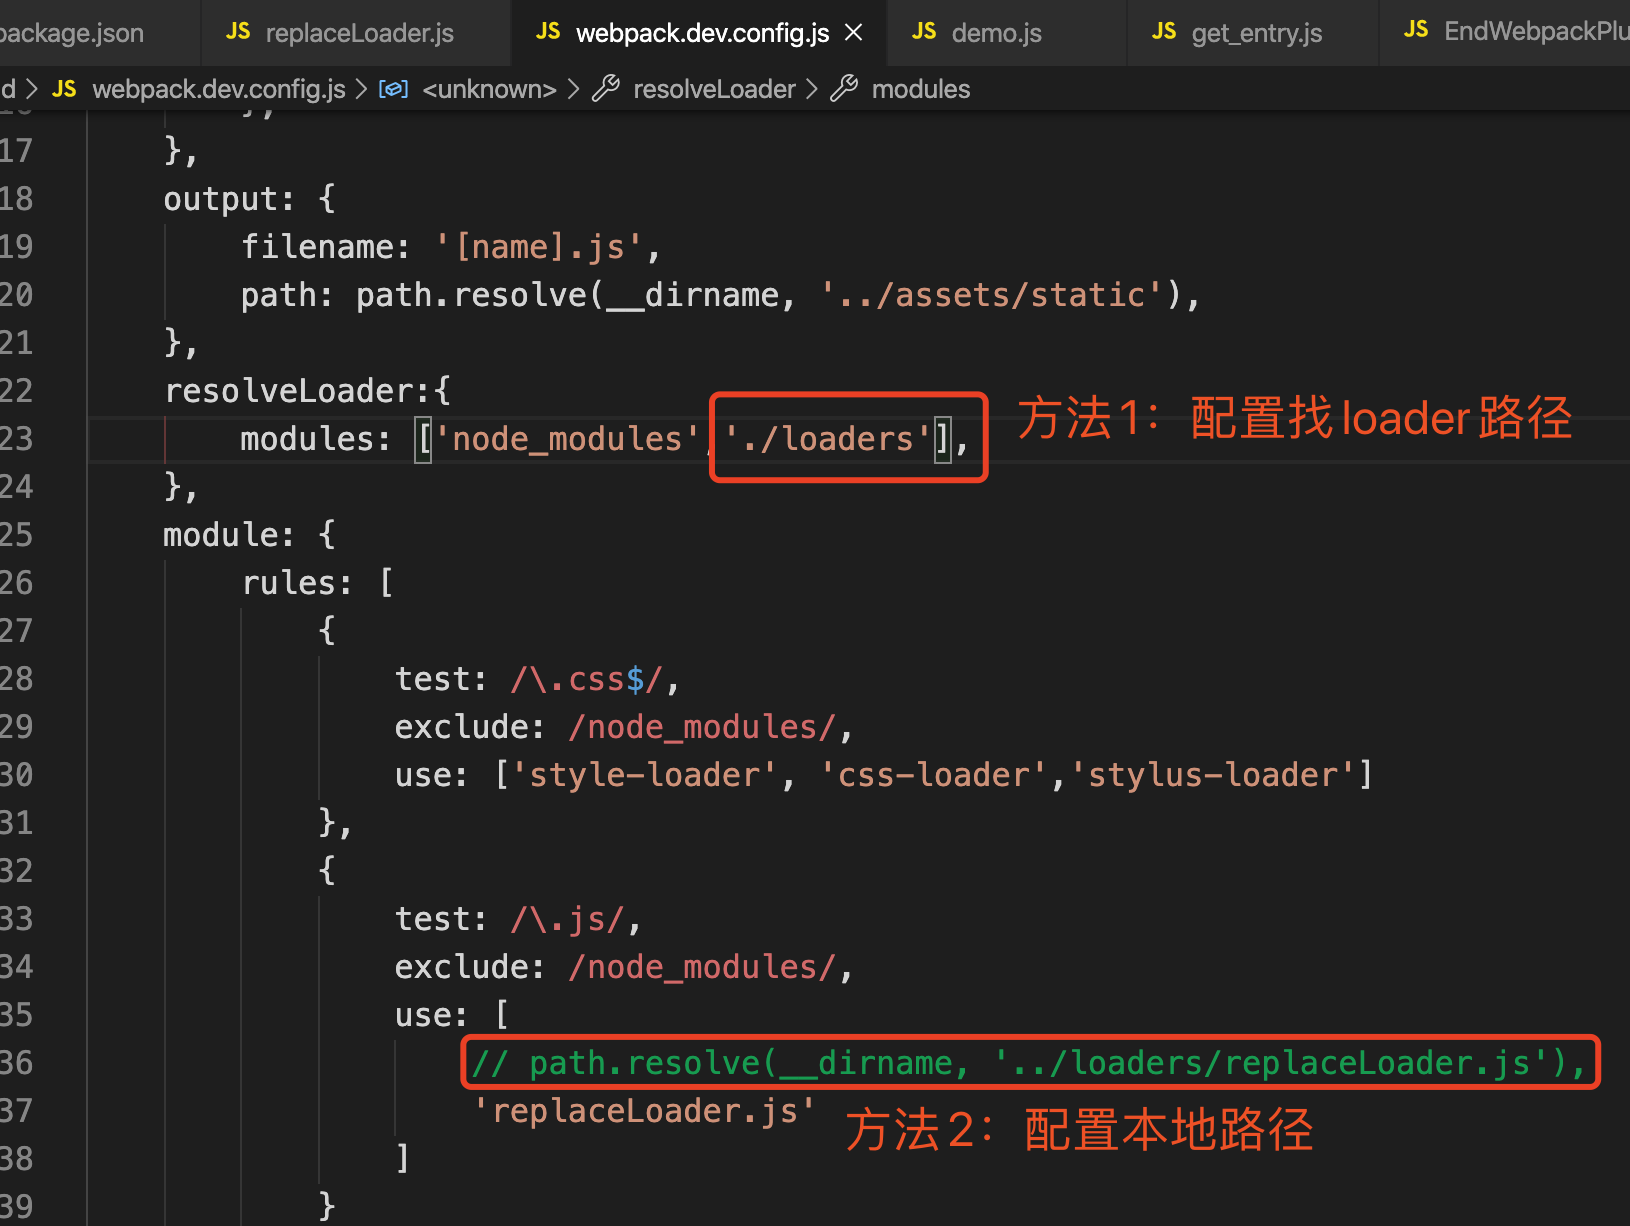Click the resolveLoader property name
This screenshot has width=1630, height=1226.
[289, 391]
